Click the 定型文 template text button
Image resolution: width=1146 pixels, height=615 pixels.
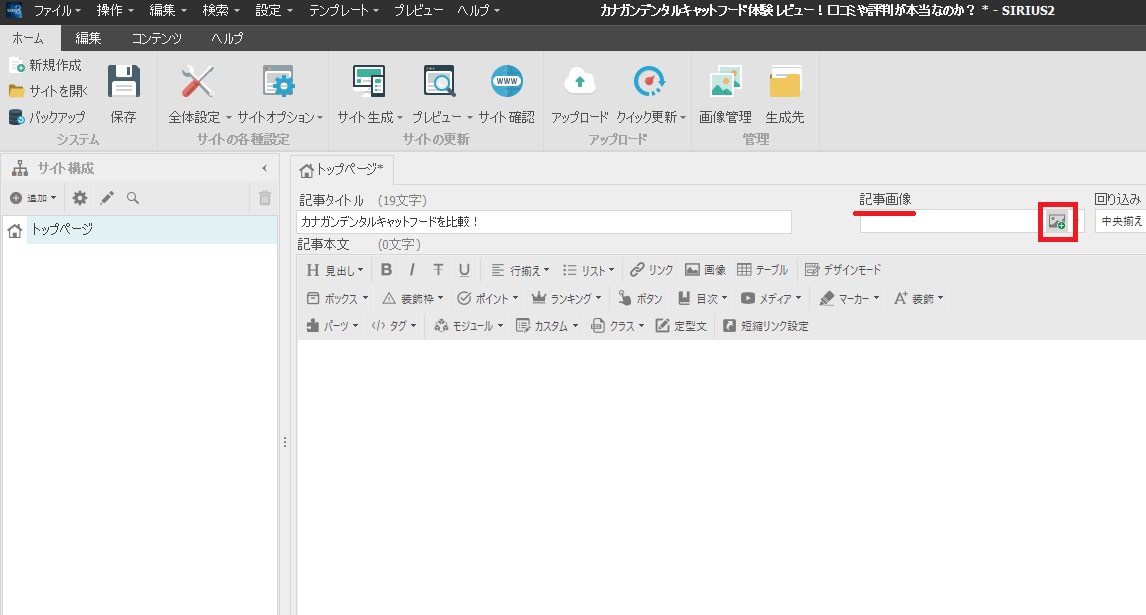coord(681,326)
